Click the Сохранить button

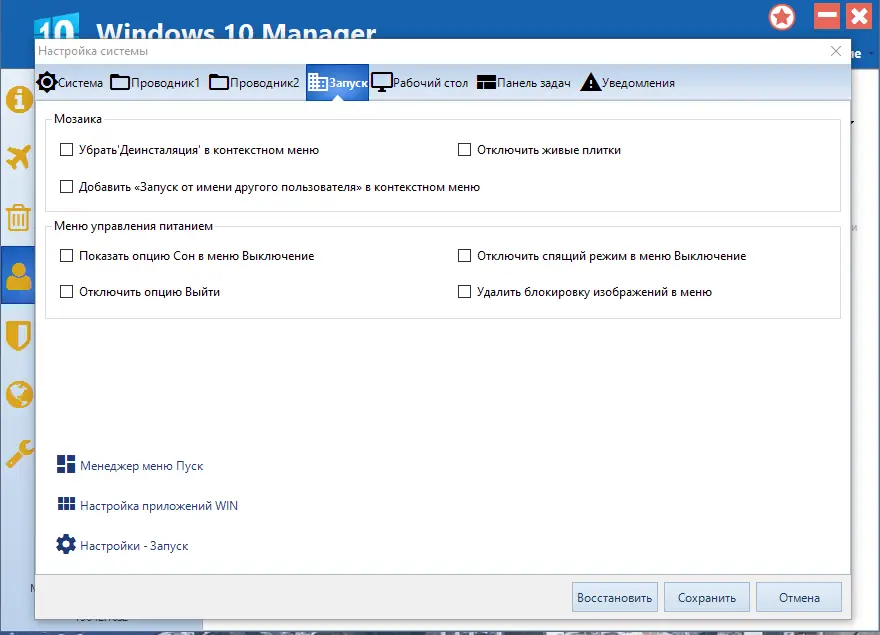[707, 597]
